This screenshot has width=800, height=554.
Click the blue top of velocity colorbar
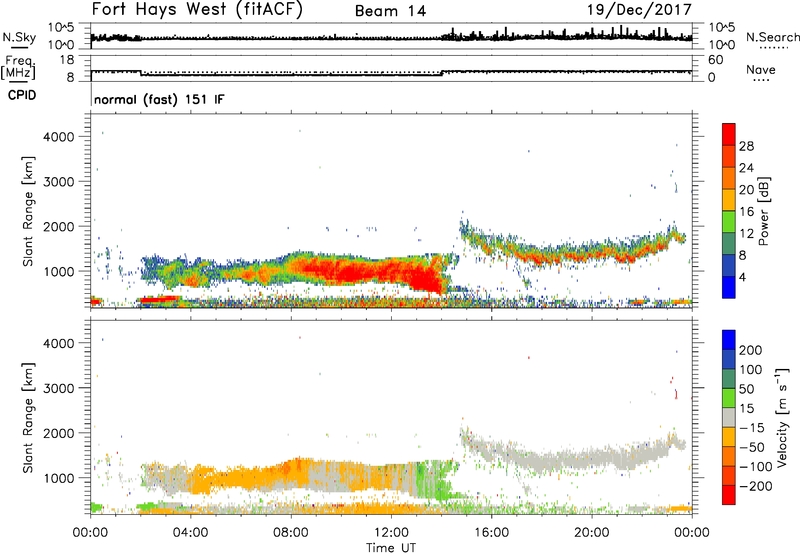pyautogui.click(x=729, y=340)
